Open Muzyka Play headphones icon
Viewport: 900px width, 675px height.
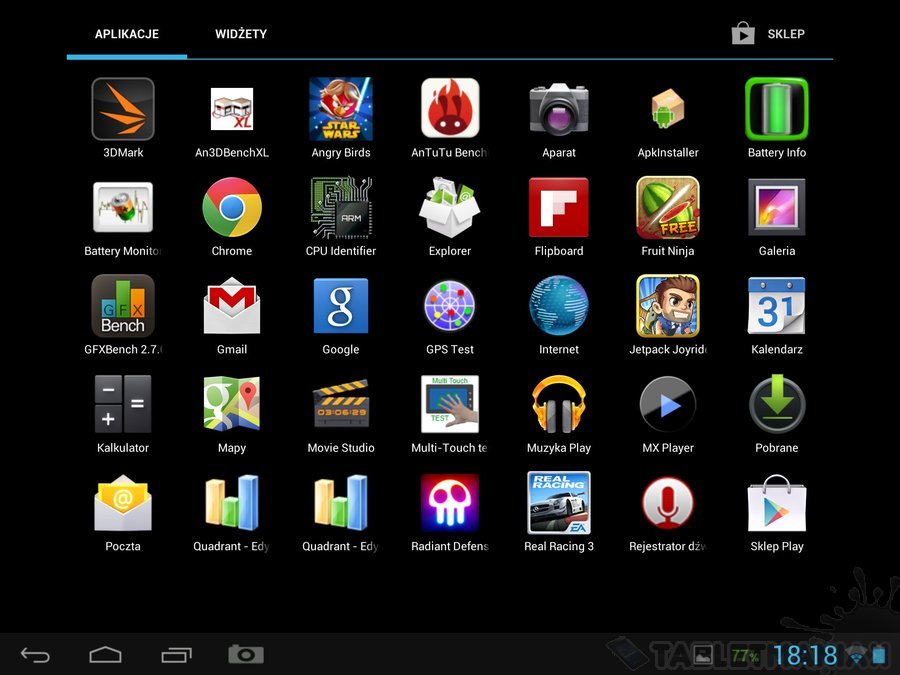pos(558,404)
